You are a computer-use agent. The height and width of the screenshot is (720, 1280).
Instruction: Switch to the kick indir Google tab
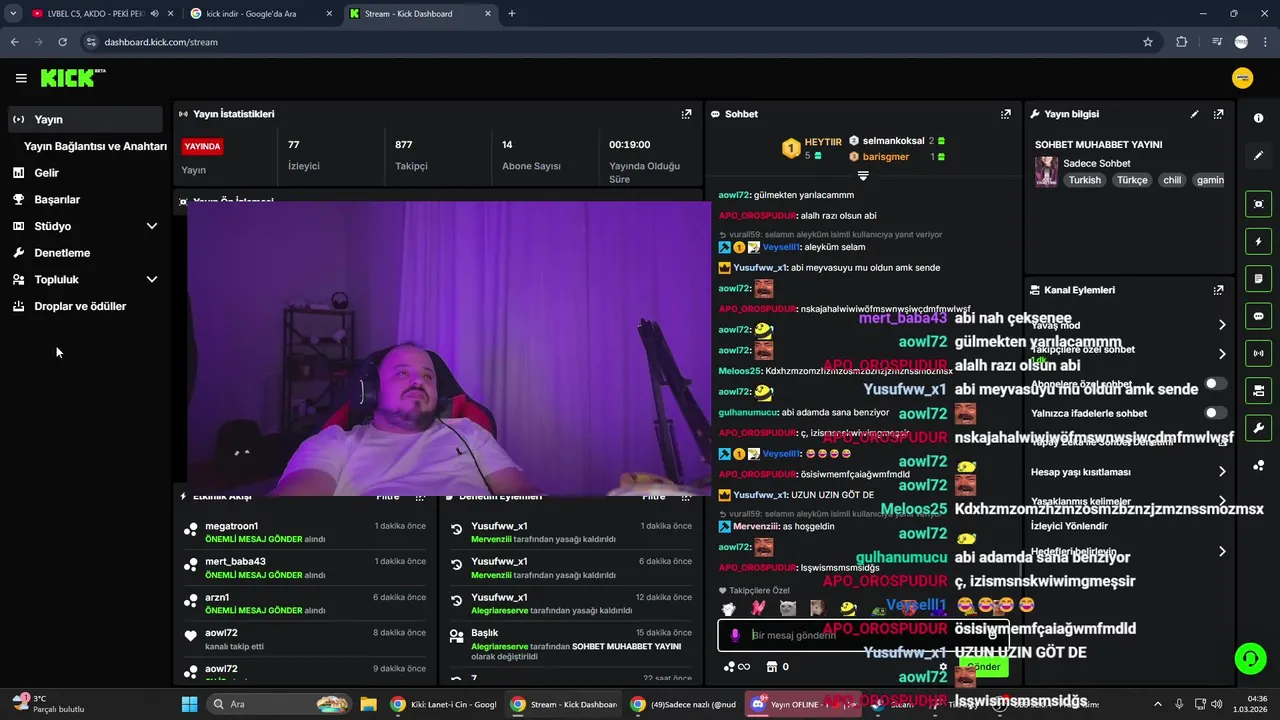[x=262, y=14]
